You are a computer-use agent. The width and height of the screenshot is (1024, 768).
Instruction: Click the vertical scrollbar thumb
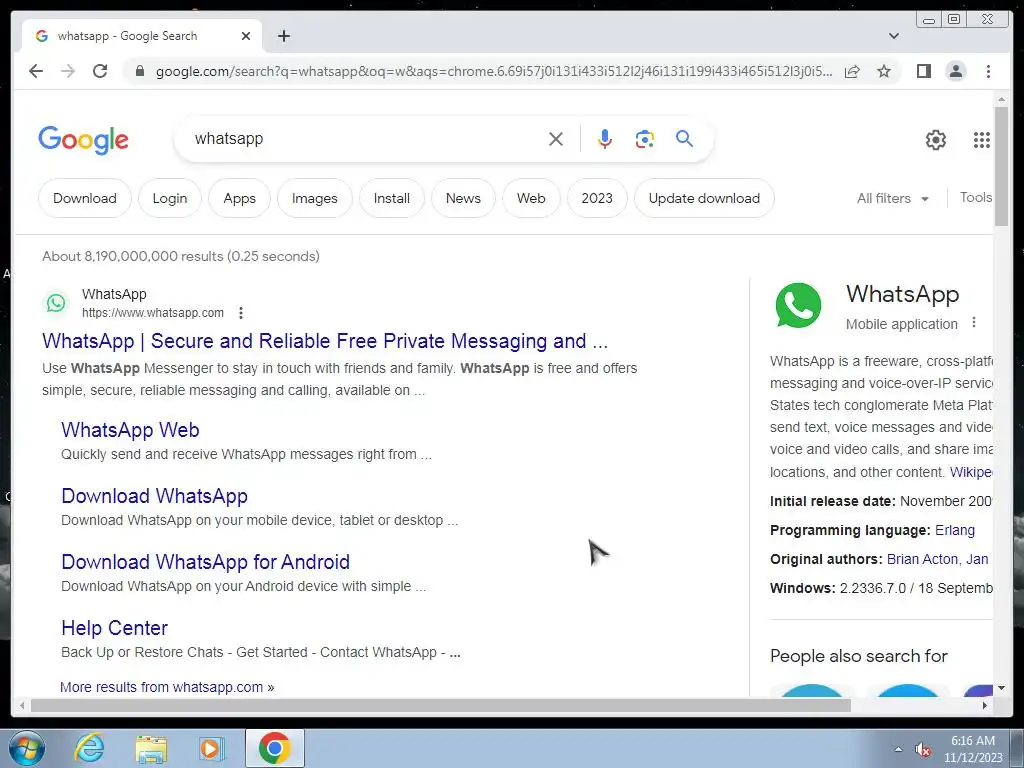coord(1001,166)
